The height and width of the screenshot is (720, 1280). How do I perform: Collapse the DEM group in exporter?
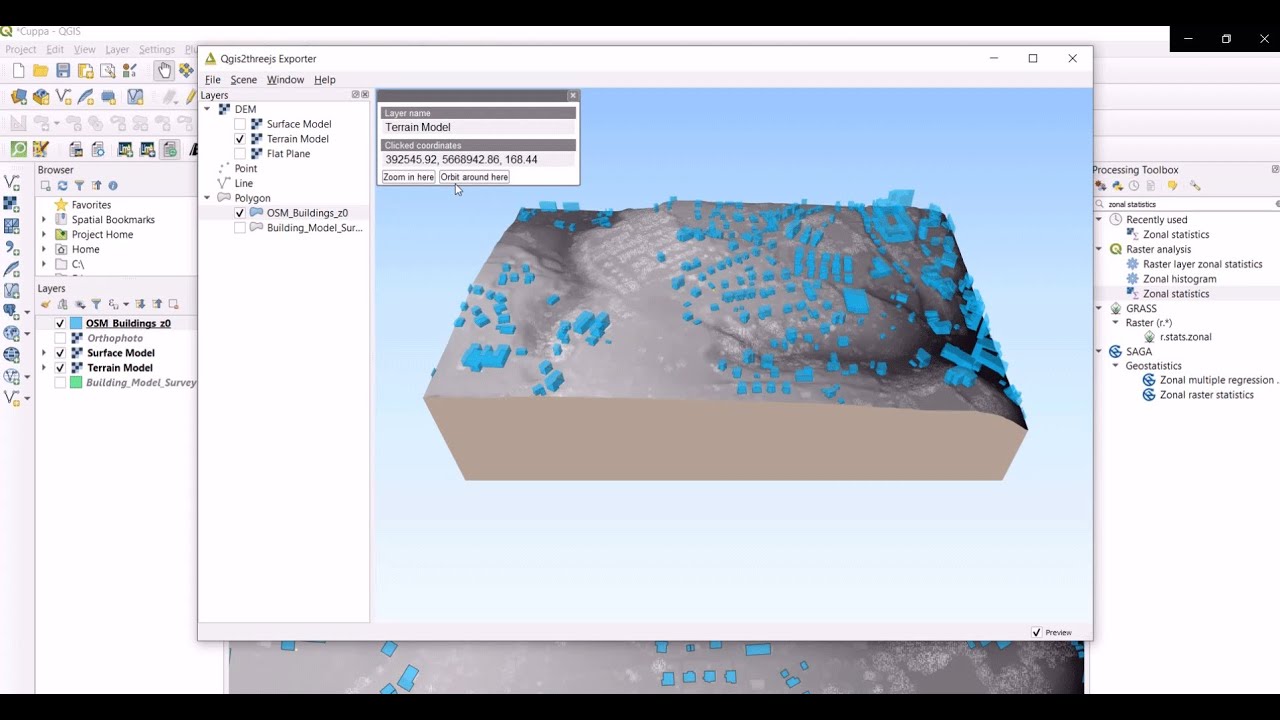point(207,109)
